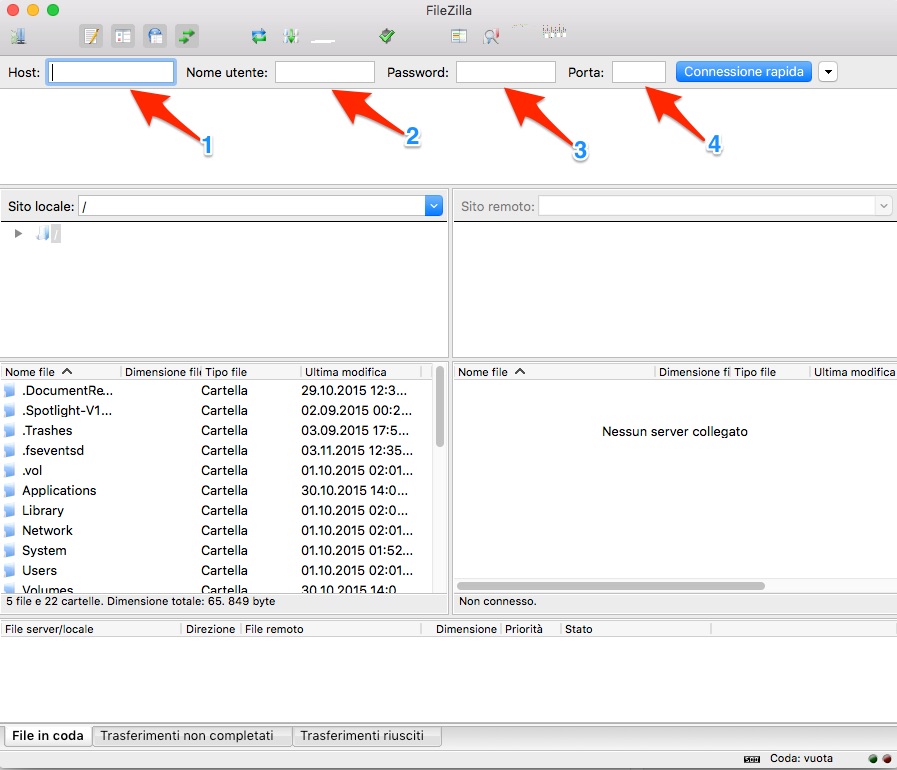The image size is (897, 770).
Task: Click the queue size icon in status bar
Action: pos(752,759)
